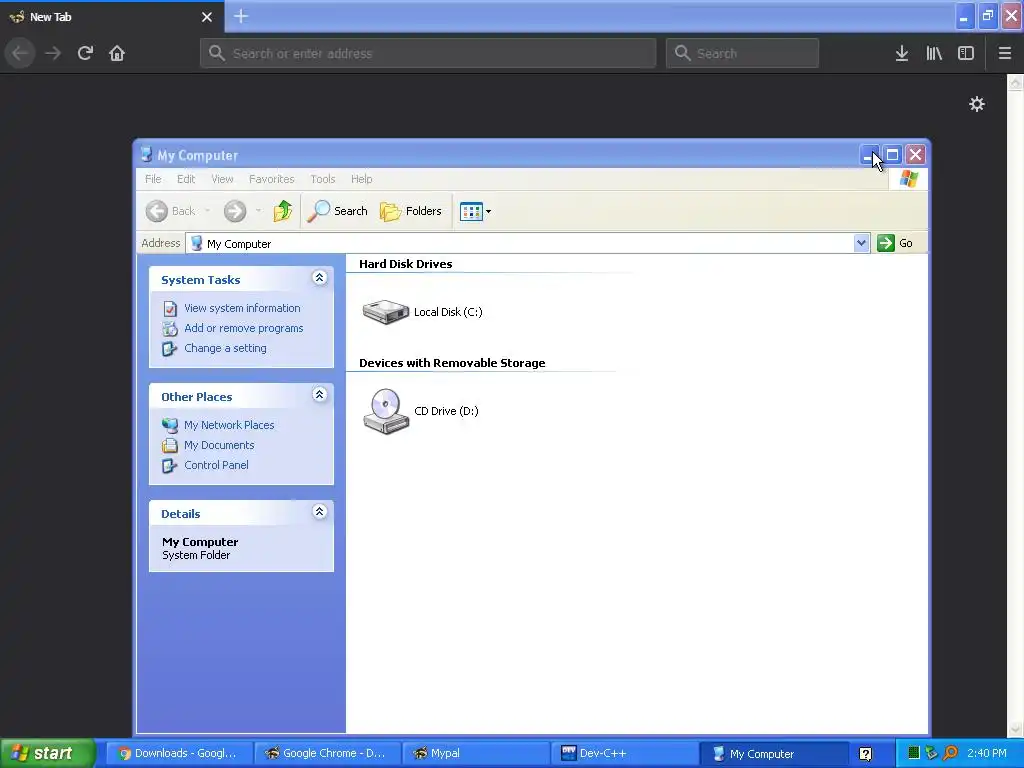Expand the Address bar dropdown

[861, 243]
